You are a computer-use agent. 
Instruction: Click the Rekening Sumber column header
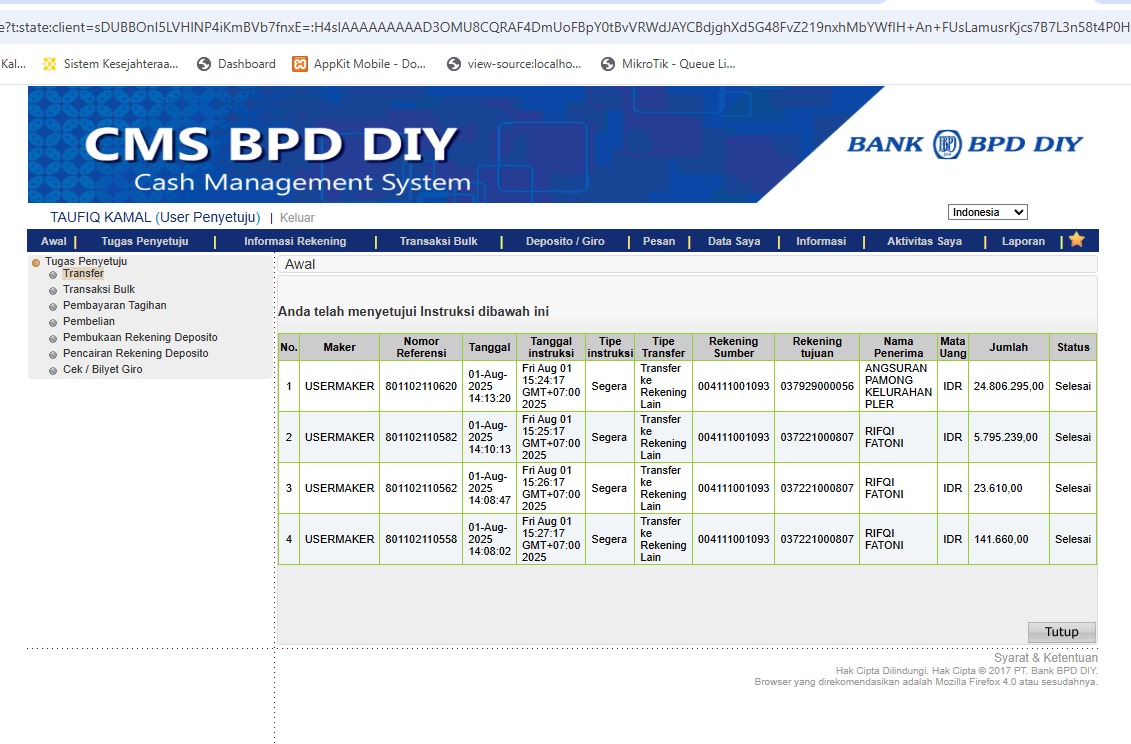(x=734, y=347)
